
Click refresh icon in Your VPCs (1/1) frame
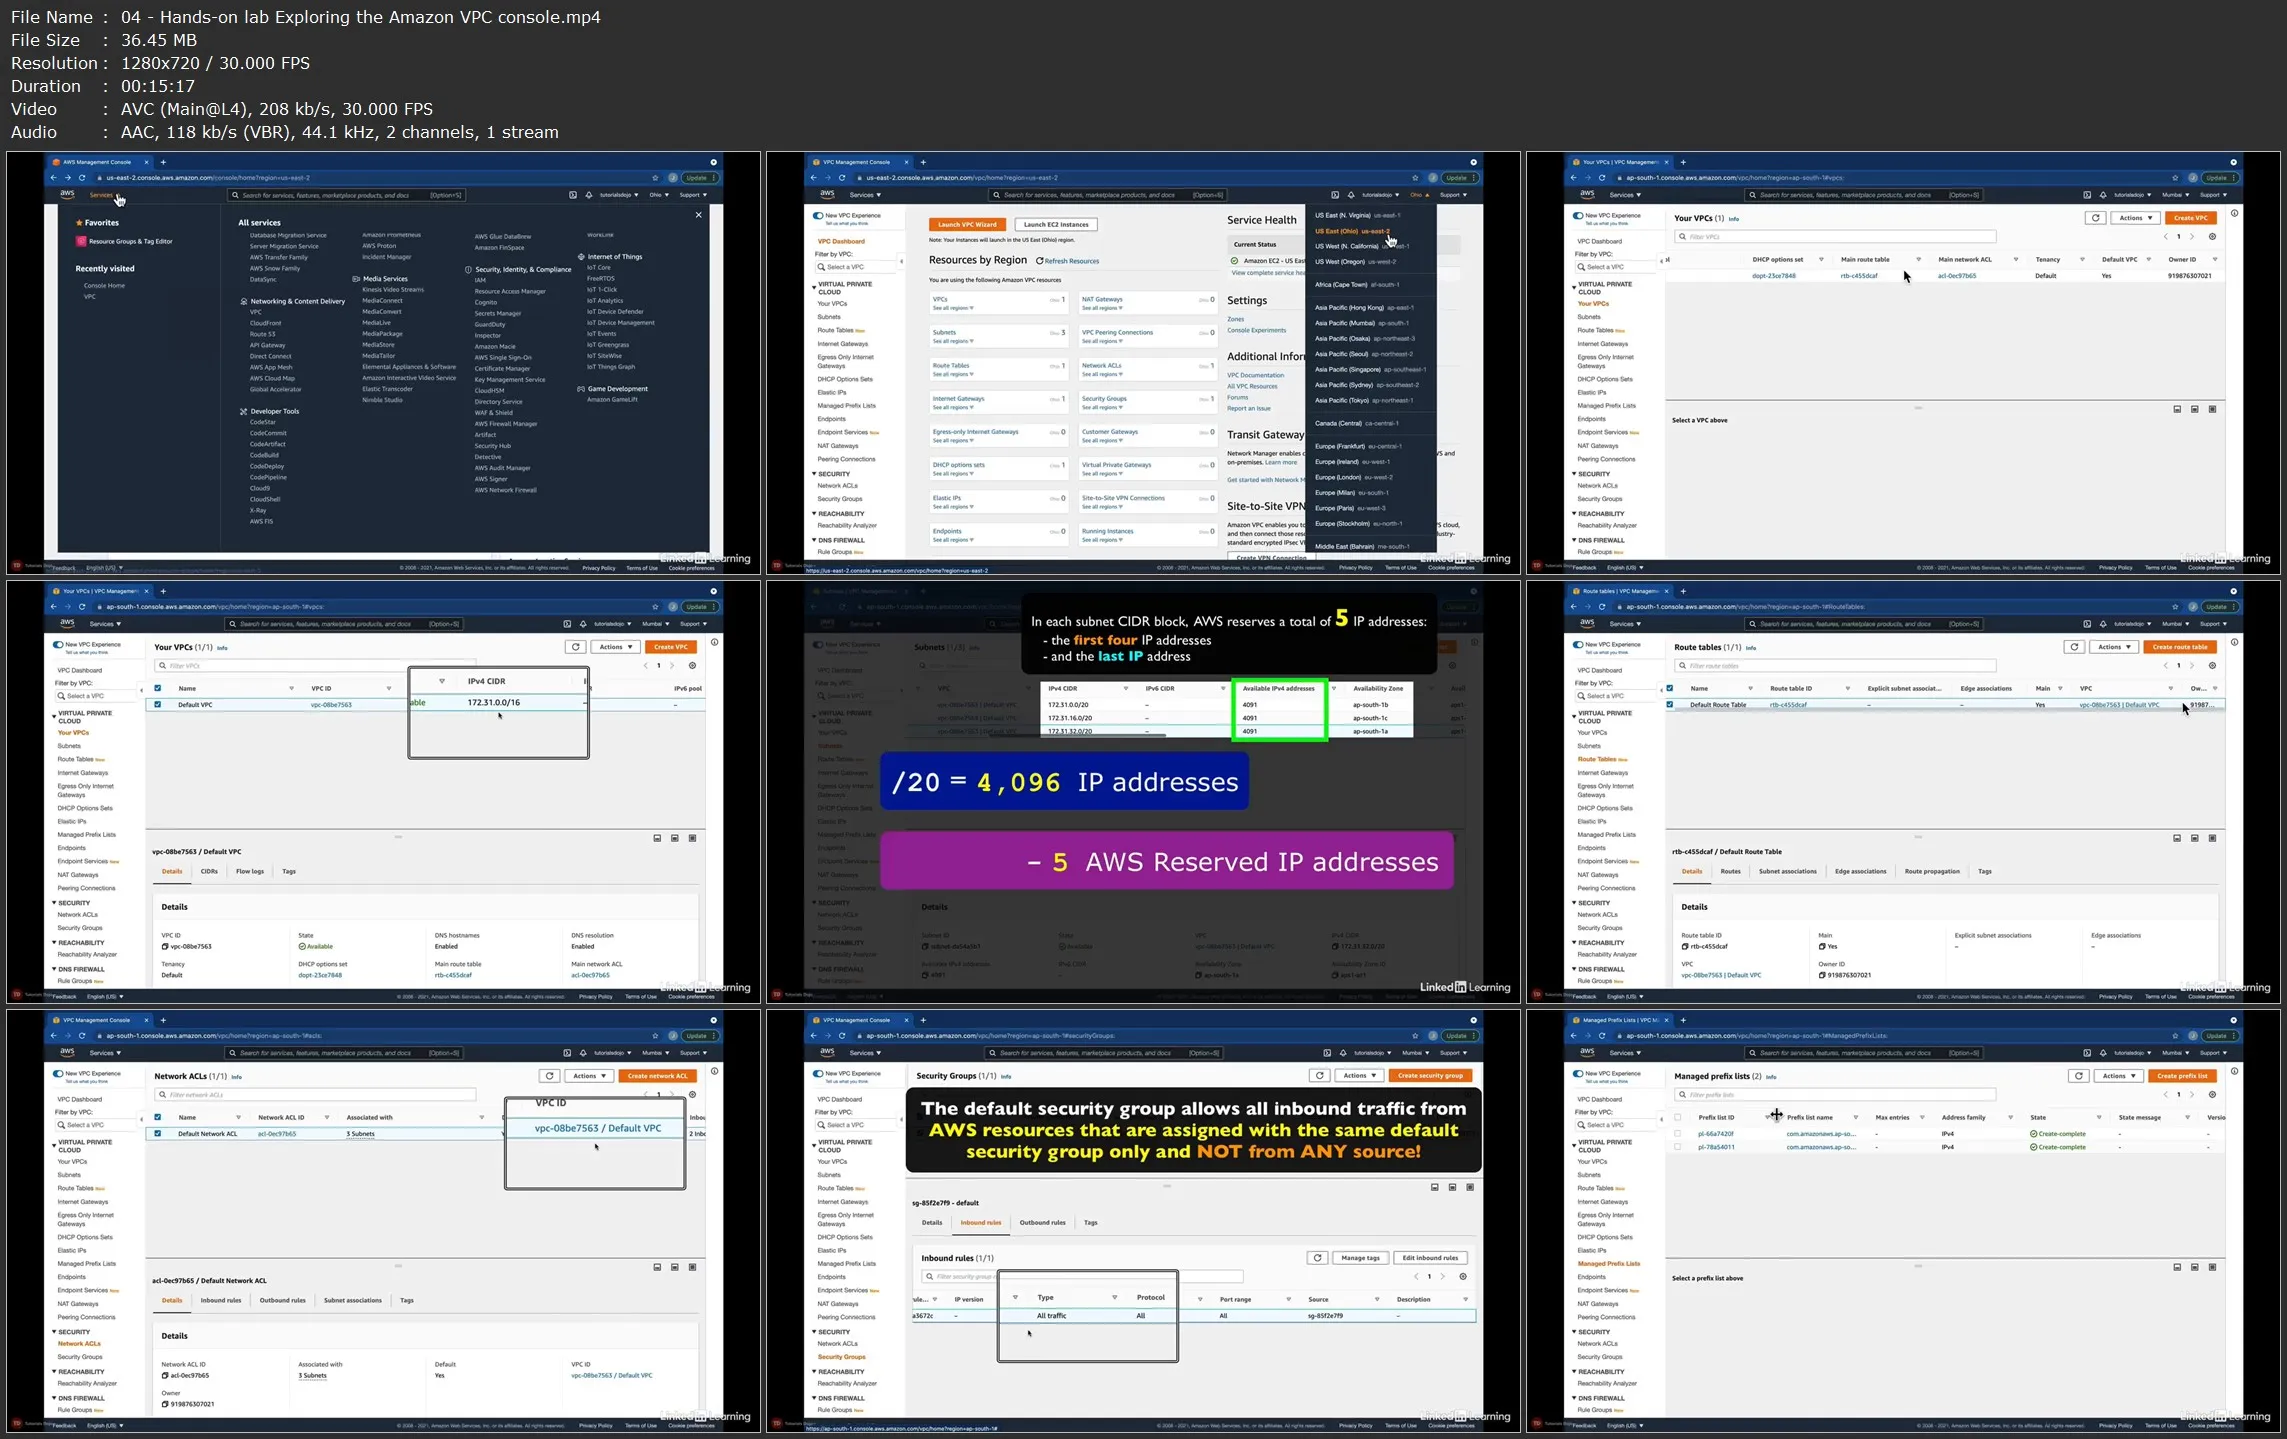pyautogui.click(x=576, y=647)
